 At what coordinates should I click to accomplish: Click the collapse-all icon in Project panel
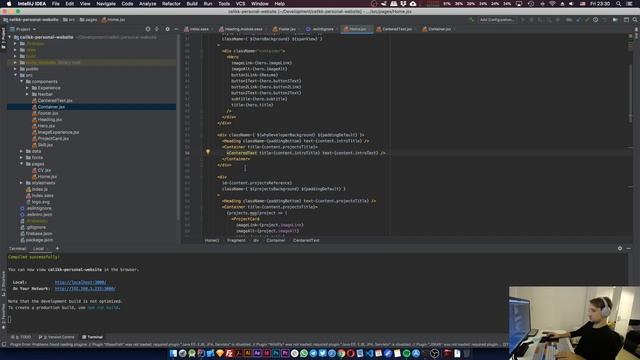(157, 29)
